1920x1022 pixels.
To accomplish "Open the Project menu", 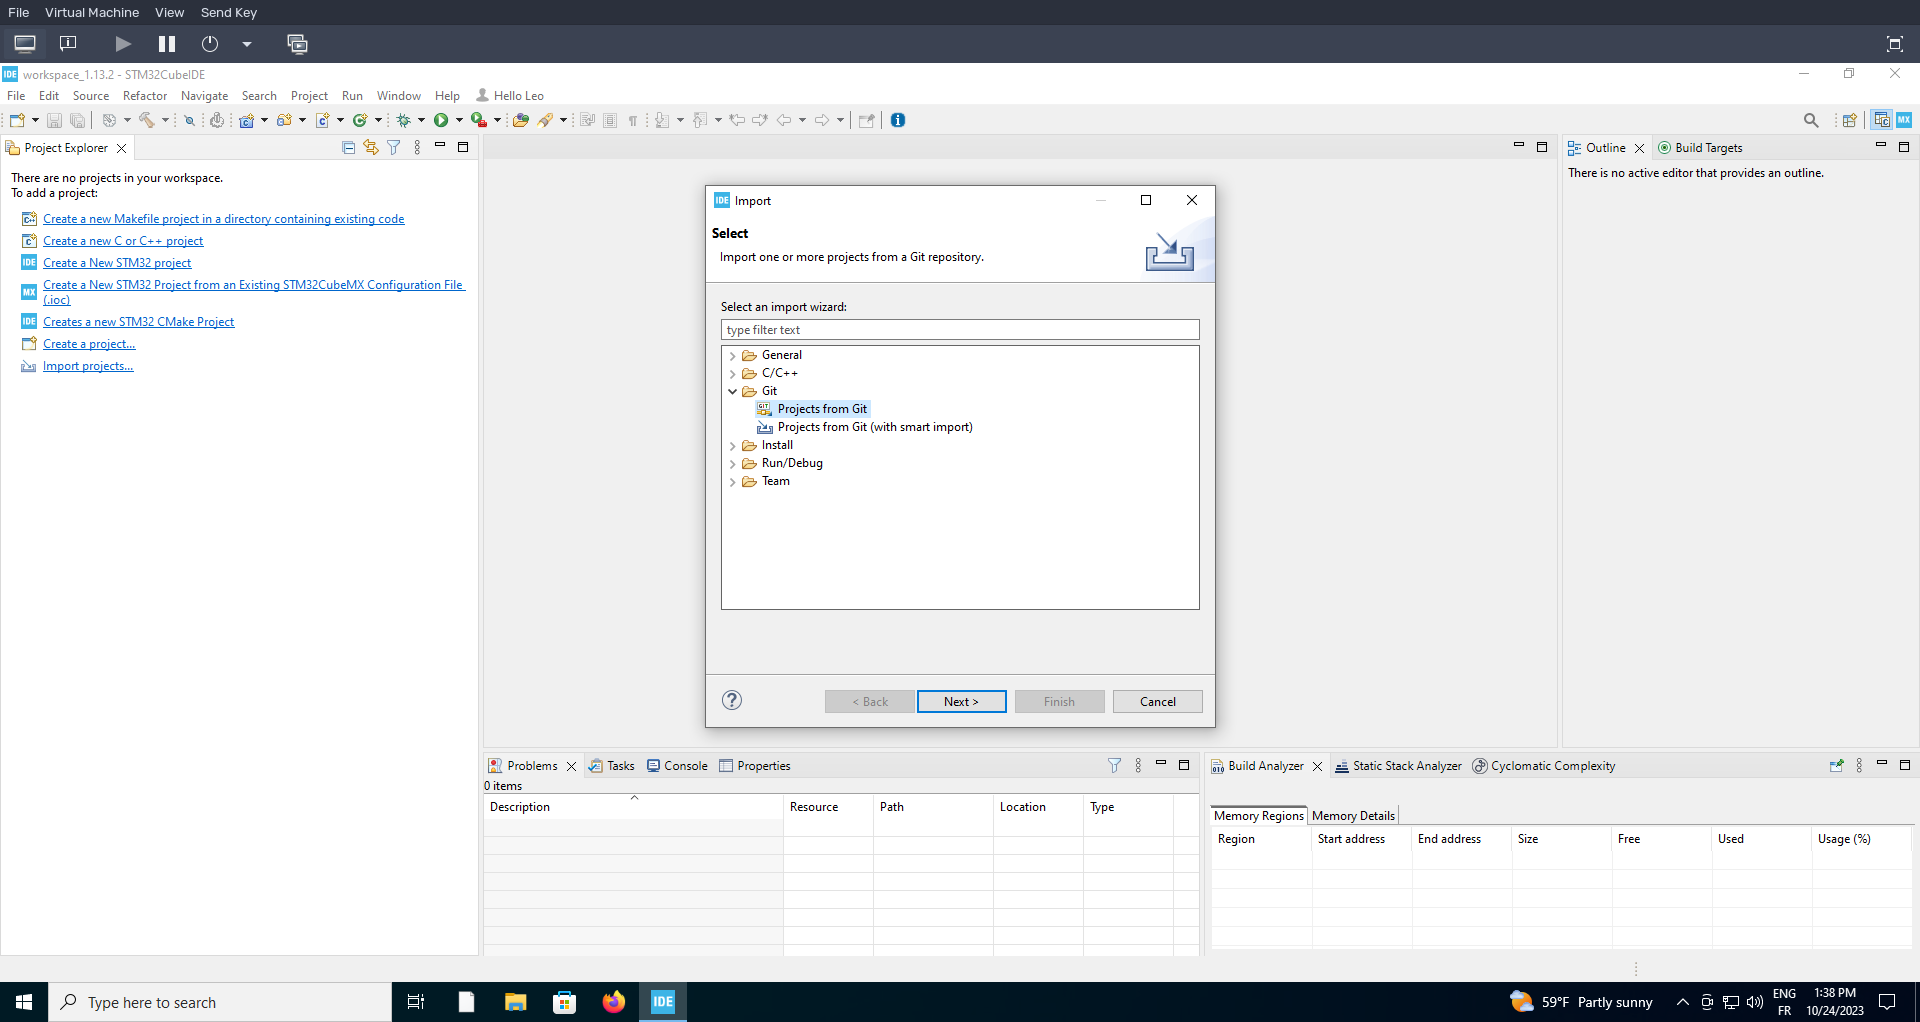I will pyautogui.click(x=309, y=96).
